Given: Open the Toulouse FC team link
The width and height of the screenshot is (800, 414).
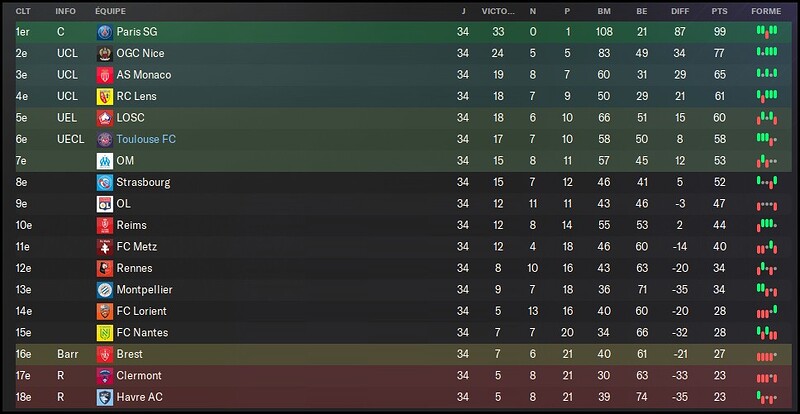Looking at the screenshot, I should 146,139.
